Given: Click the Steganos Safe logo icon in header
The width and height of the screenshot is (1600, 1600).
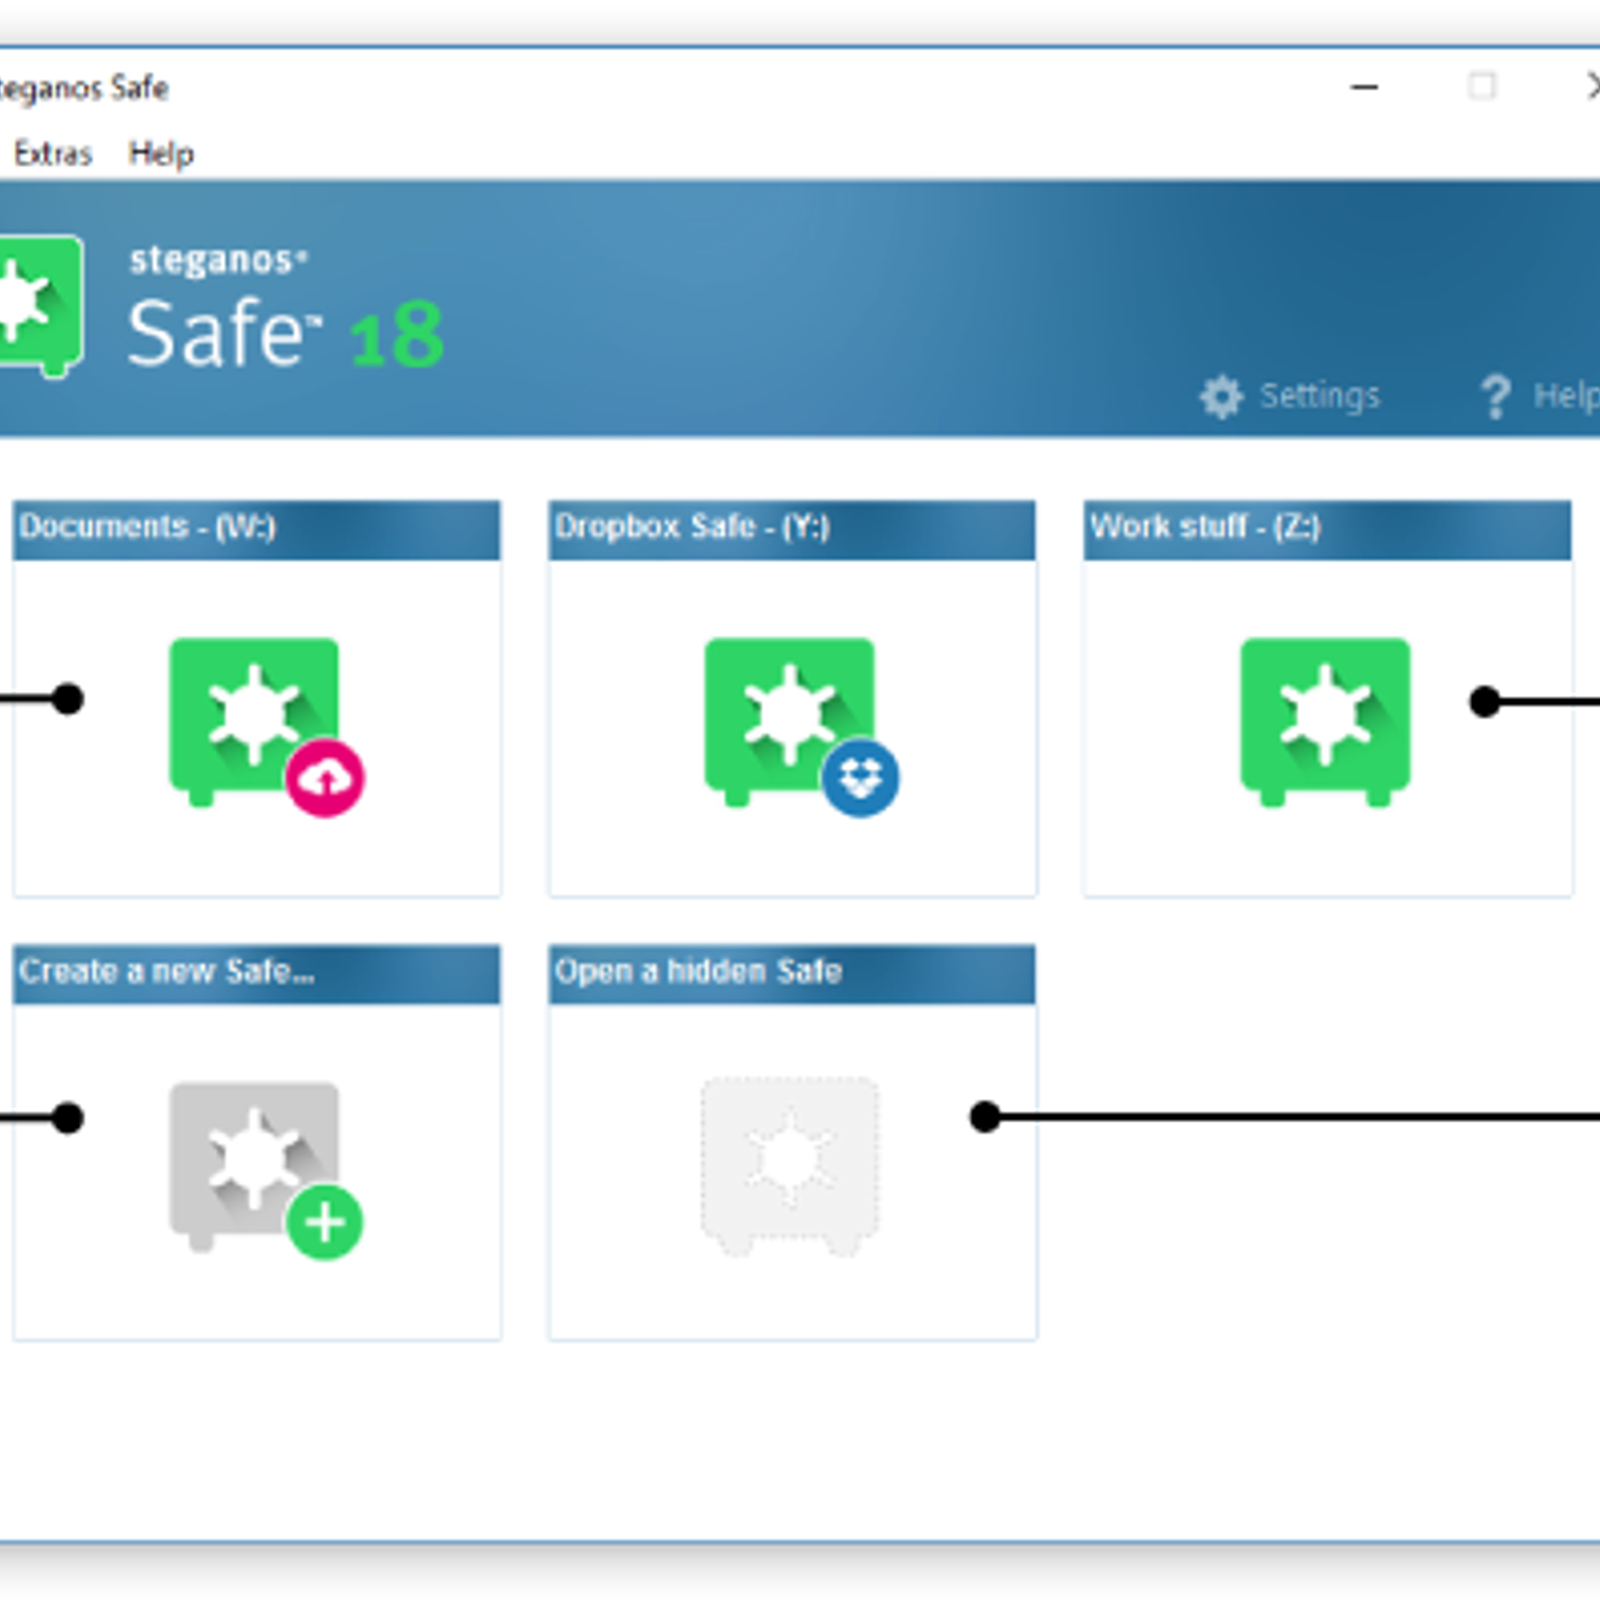Looking at the screenshot, I should pyautogui.click(x=40, y=305).
